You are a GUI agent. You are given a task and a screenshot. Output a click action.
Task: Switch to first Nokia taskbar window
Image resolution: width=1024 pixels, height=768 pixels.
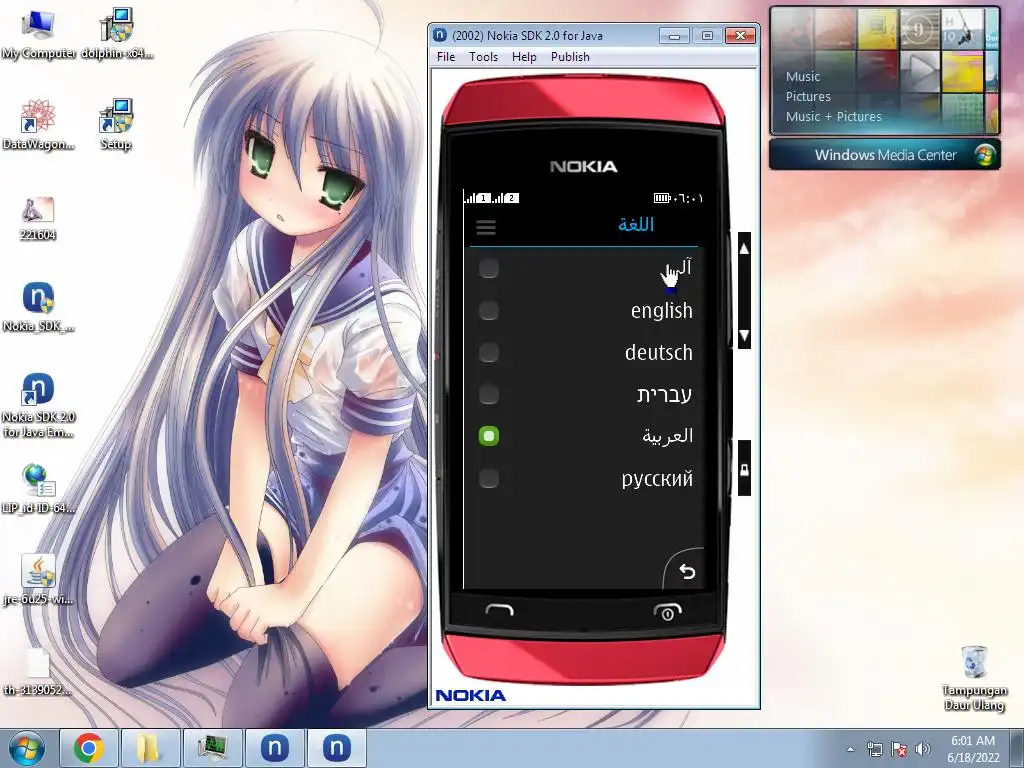[x=275, y=748]
